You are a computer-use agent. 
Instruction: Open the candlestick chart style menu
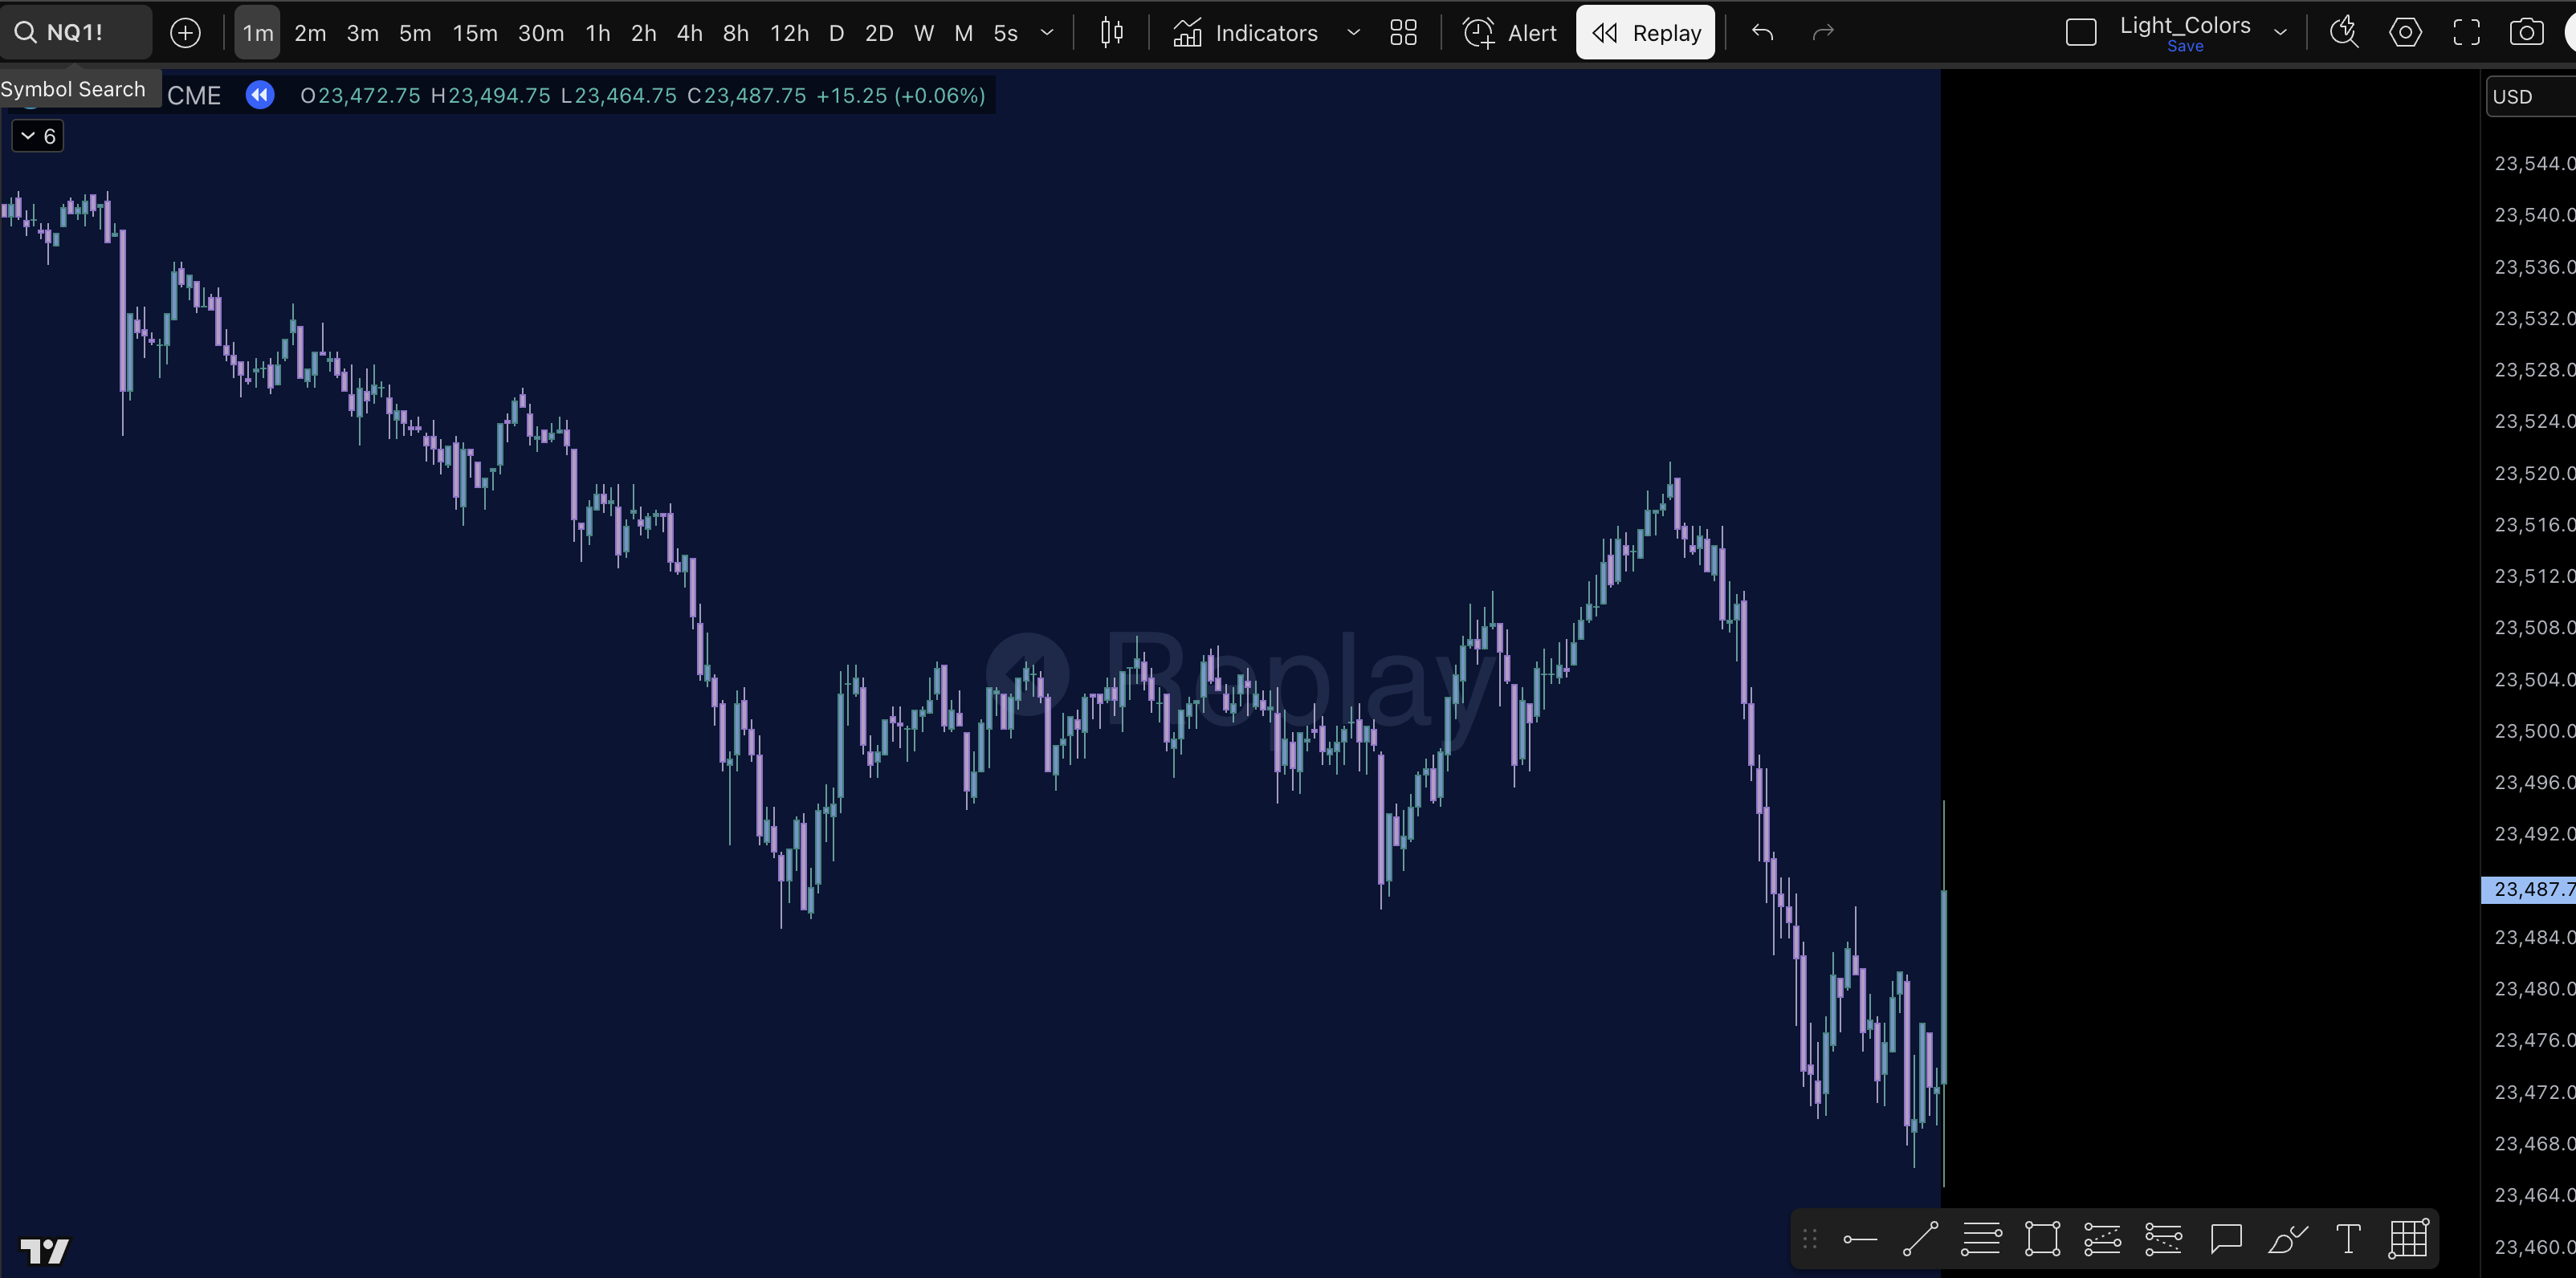(1111, 33)
